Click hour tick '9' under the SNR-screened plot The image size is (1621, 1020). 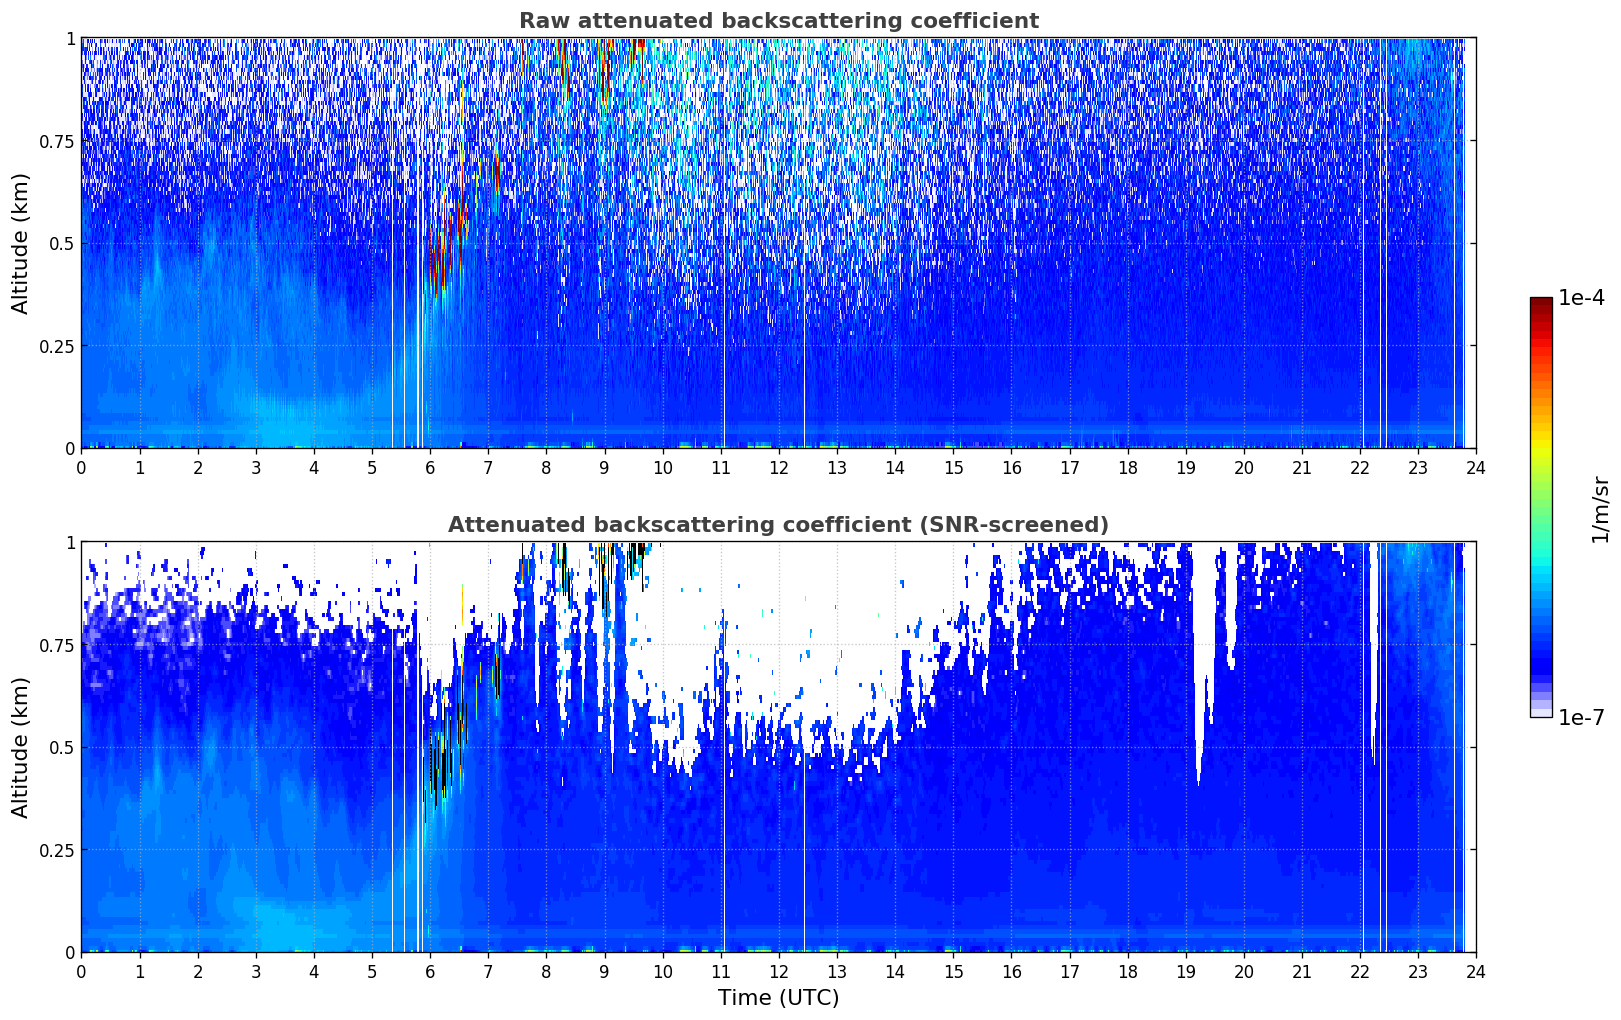pos(604,972)
